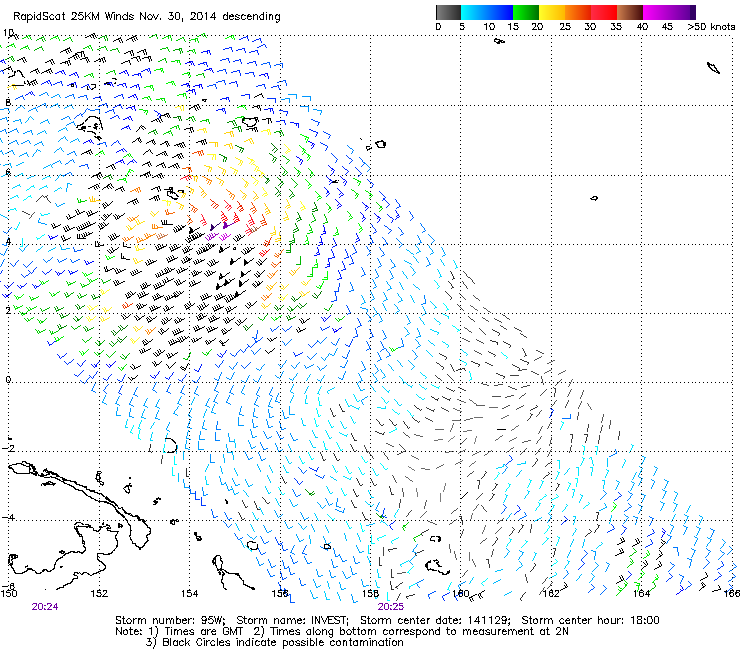Click 'Storm center date: 141129;' text
The height and width of the screenshot is (650, 740).
click(436, 620)
